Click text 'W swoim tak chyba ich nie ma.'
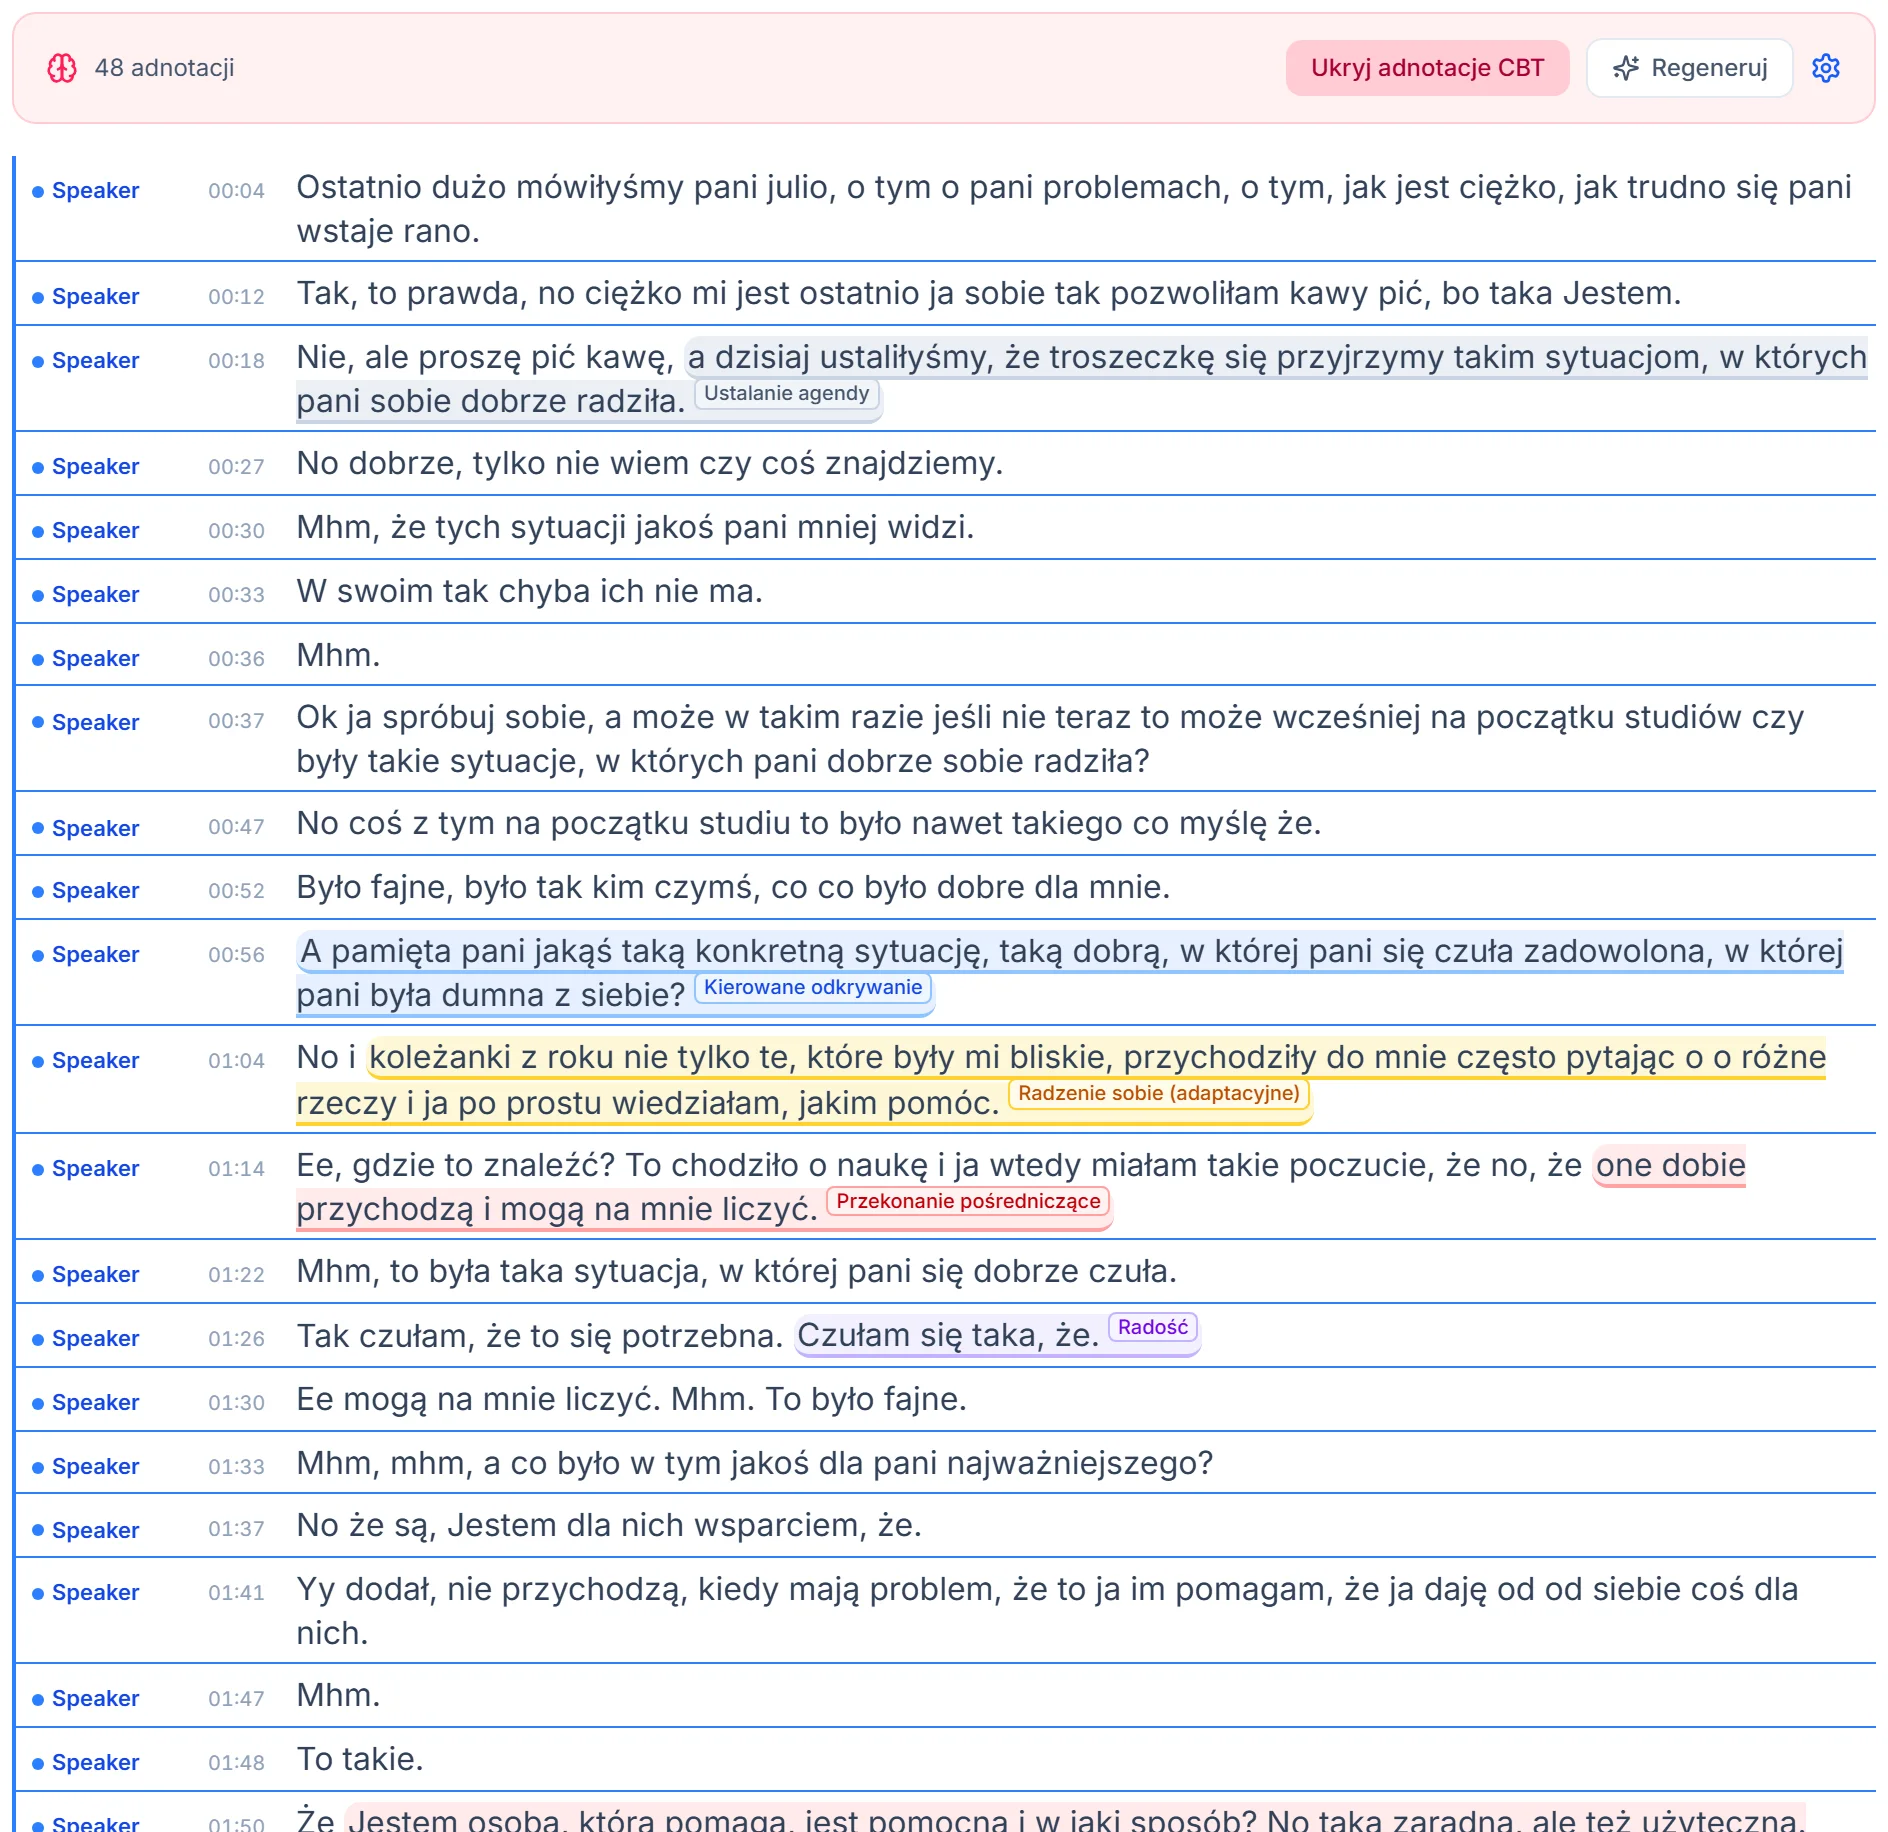The height and width of the screenshot is (1832, 1888). [529, 591]
